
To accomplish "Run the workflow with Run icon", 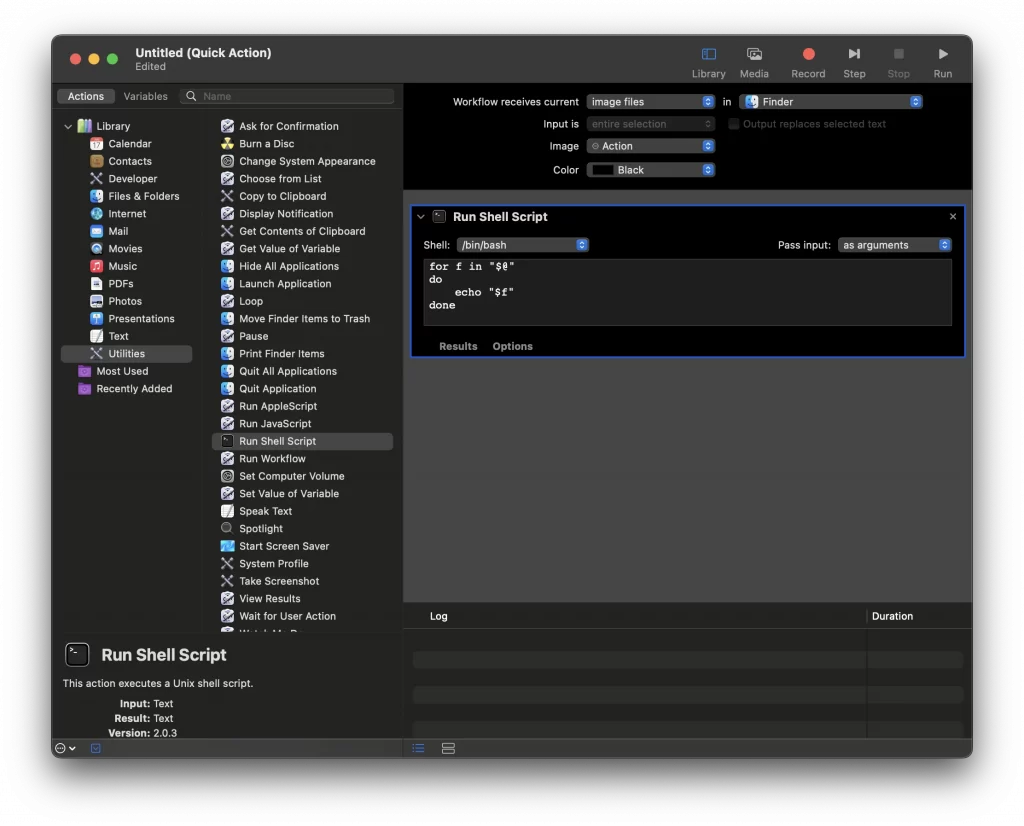I will (942, 55).
